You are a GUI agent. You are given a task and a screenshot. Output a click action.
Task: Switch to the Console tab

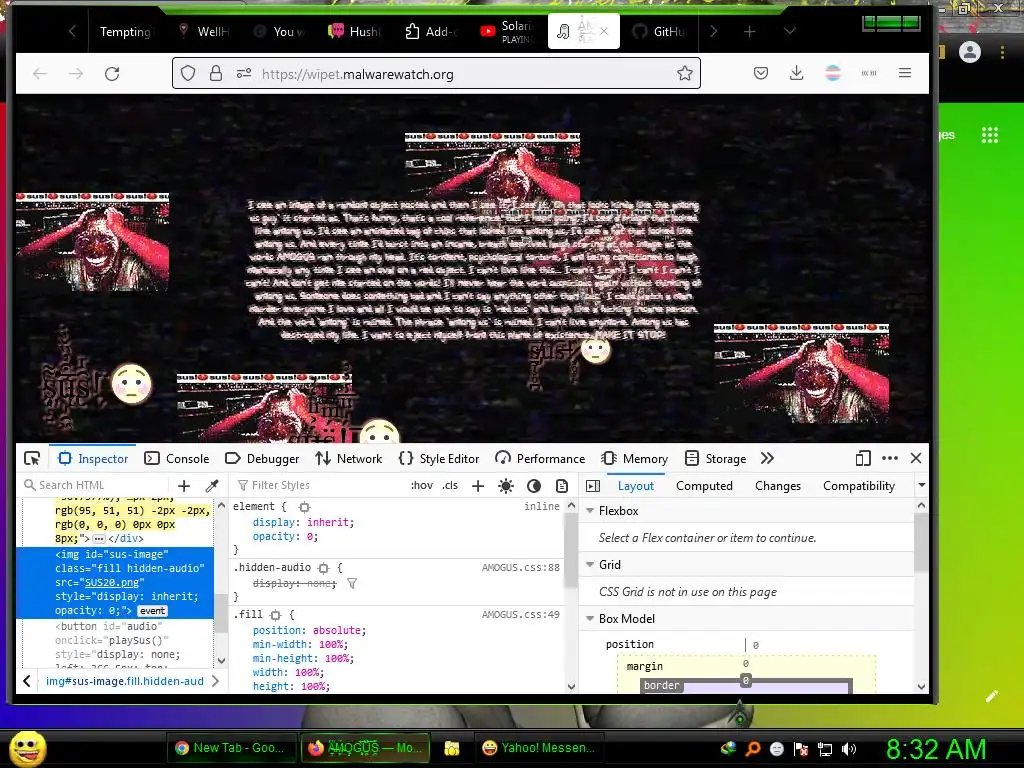[x=177, y=458]
